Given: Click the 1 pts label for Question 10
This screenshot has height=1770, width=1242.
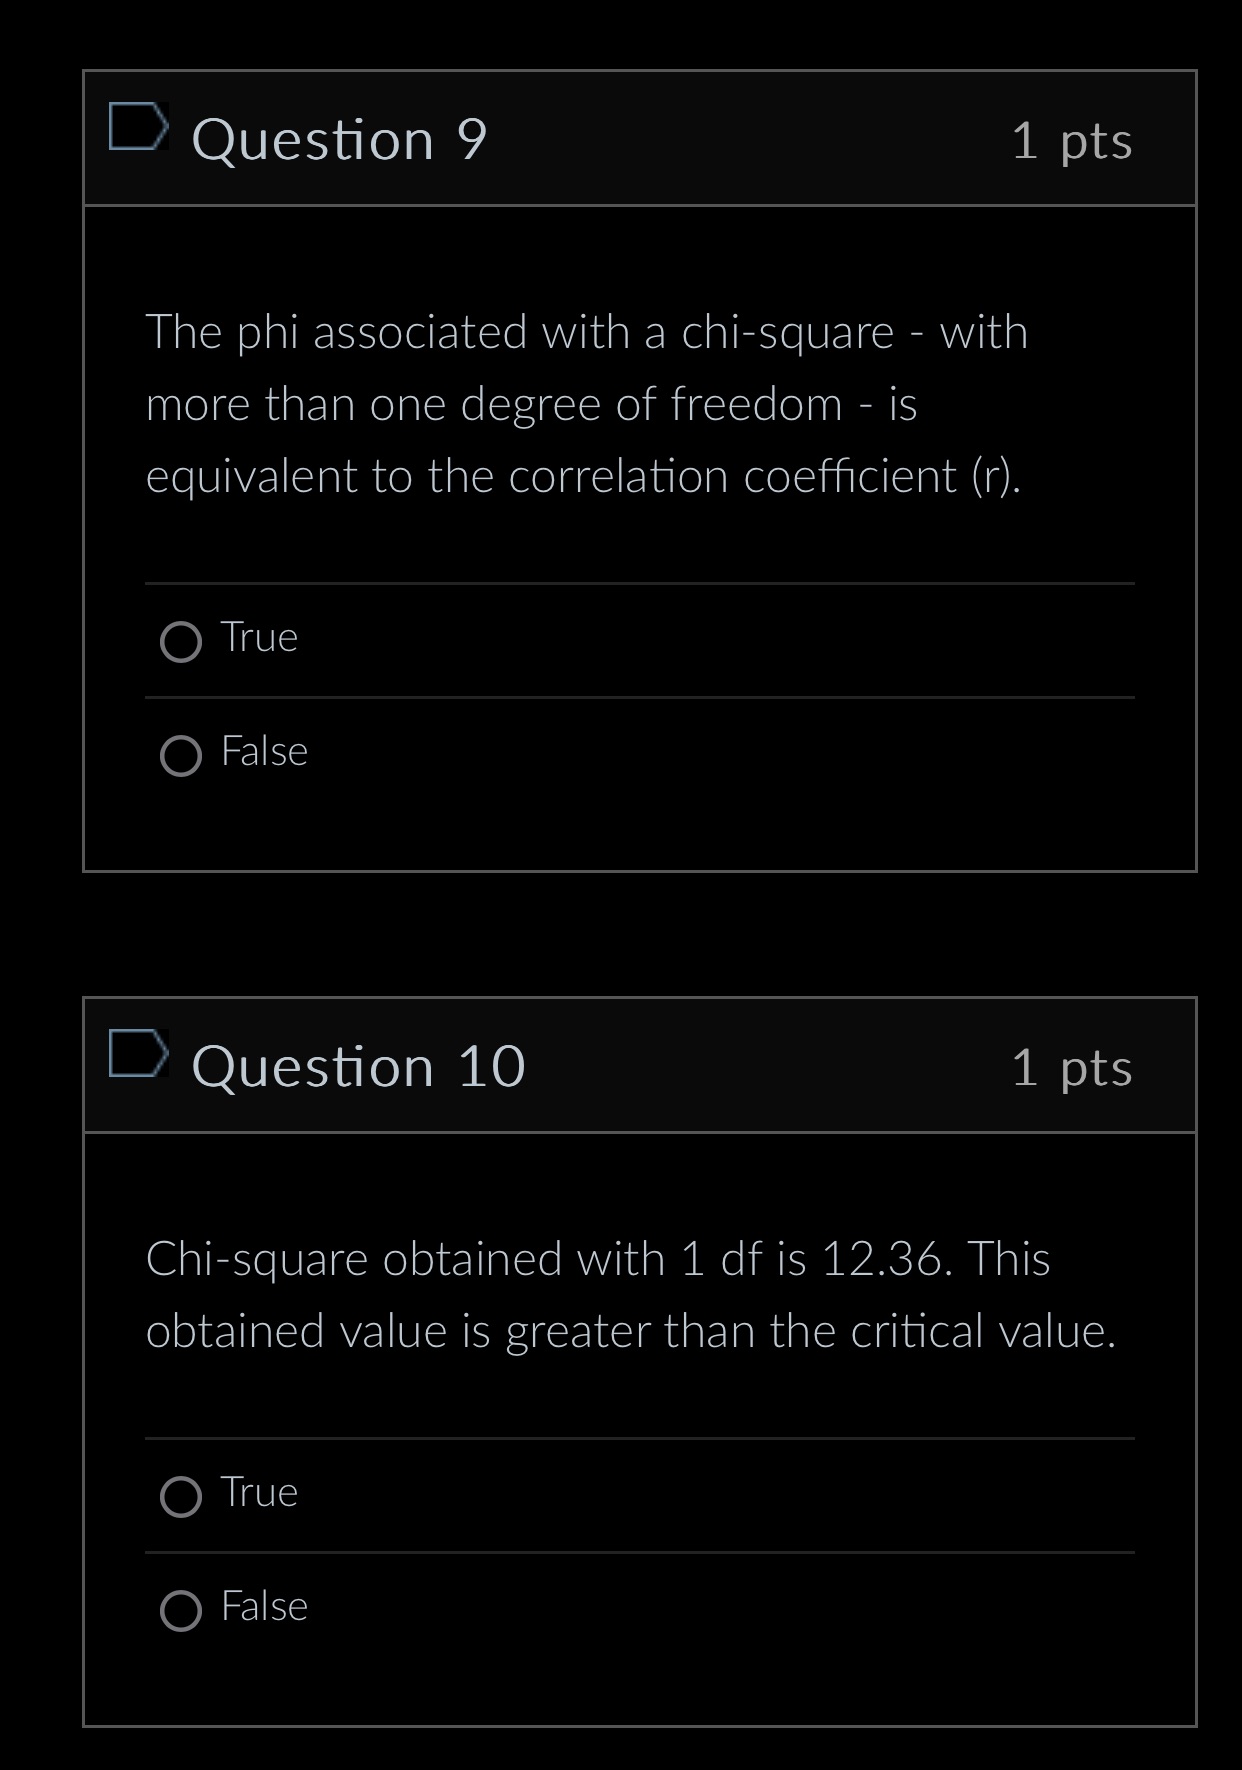Looking at the screenshot, I should tap(1072, 1070).
